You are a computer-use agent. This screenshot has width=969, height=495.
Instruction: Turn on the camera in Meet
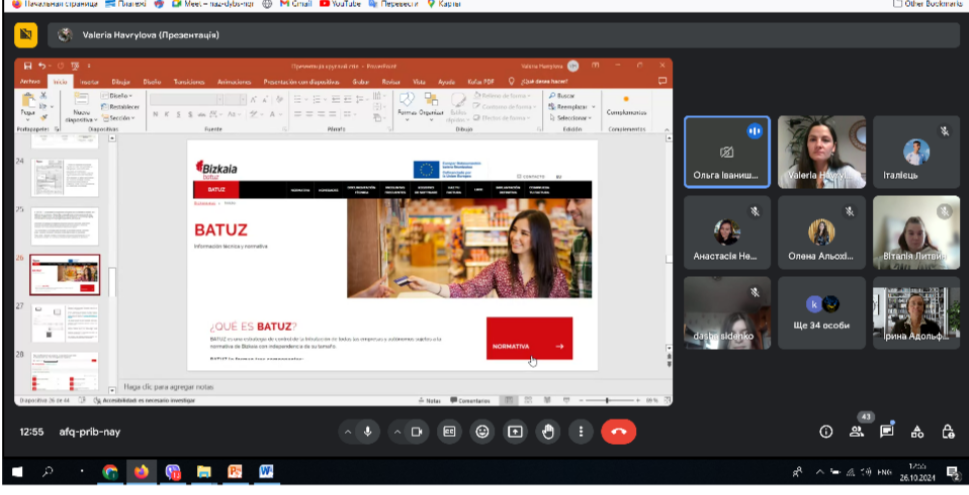click(417, 432)
